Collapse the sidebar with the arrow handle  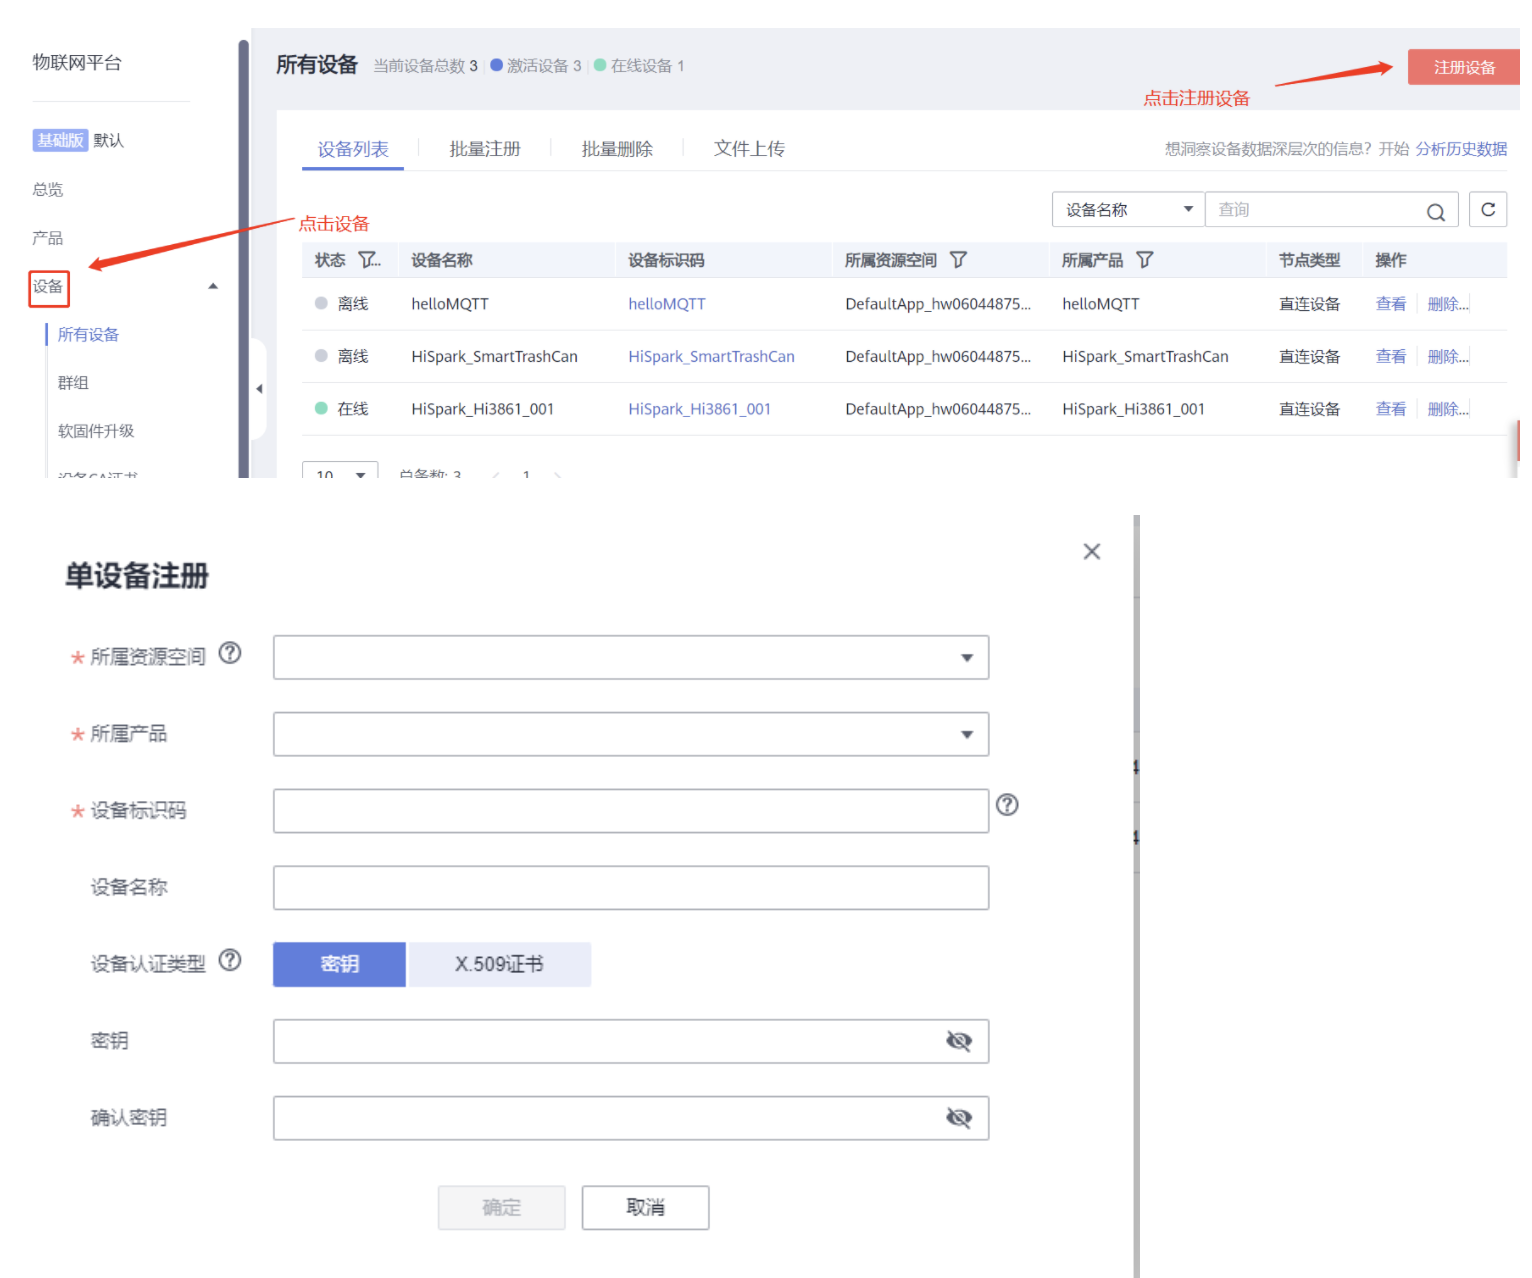[259, 389]
